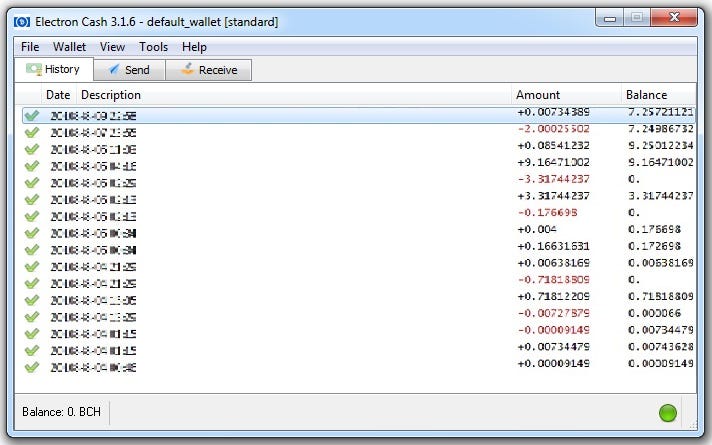The width and height of the screenshot is (712, 445).
Task: Sort by the Description column header
Action: coord(294,95)
